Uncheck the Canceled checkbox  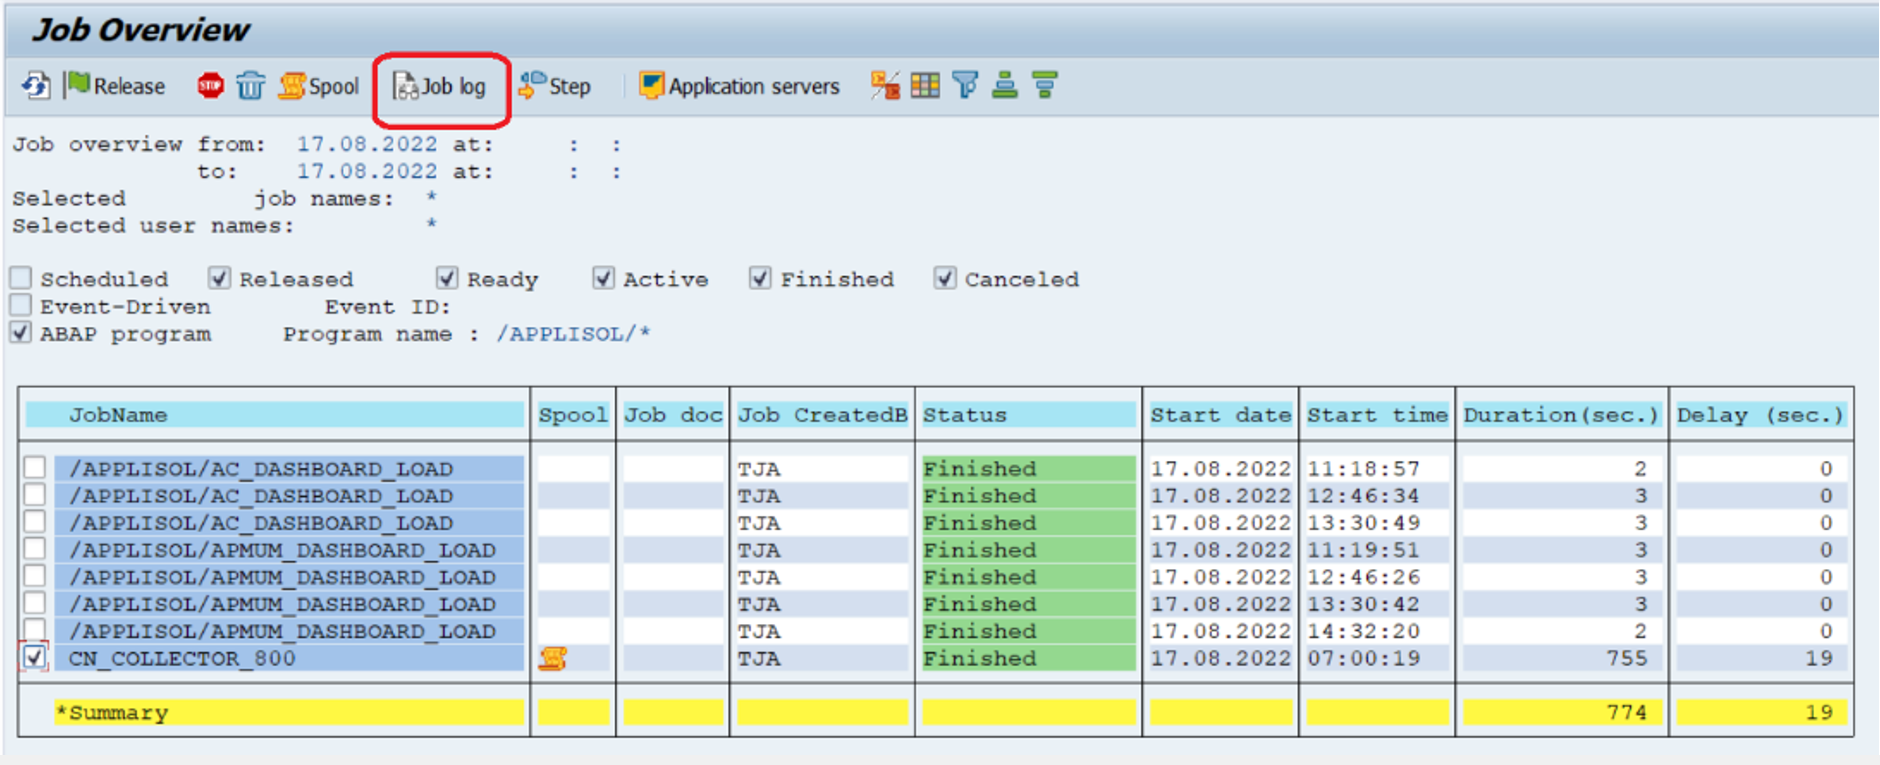[945, 278]
